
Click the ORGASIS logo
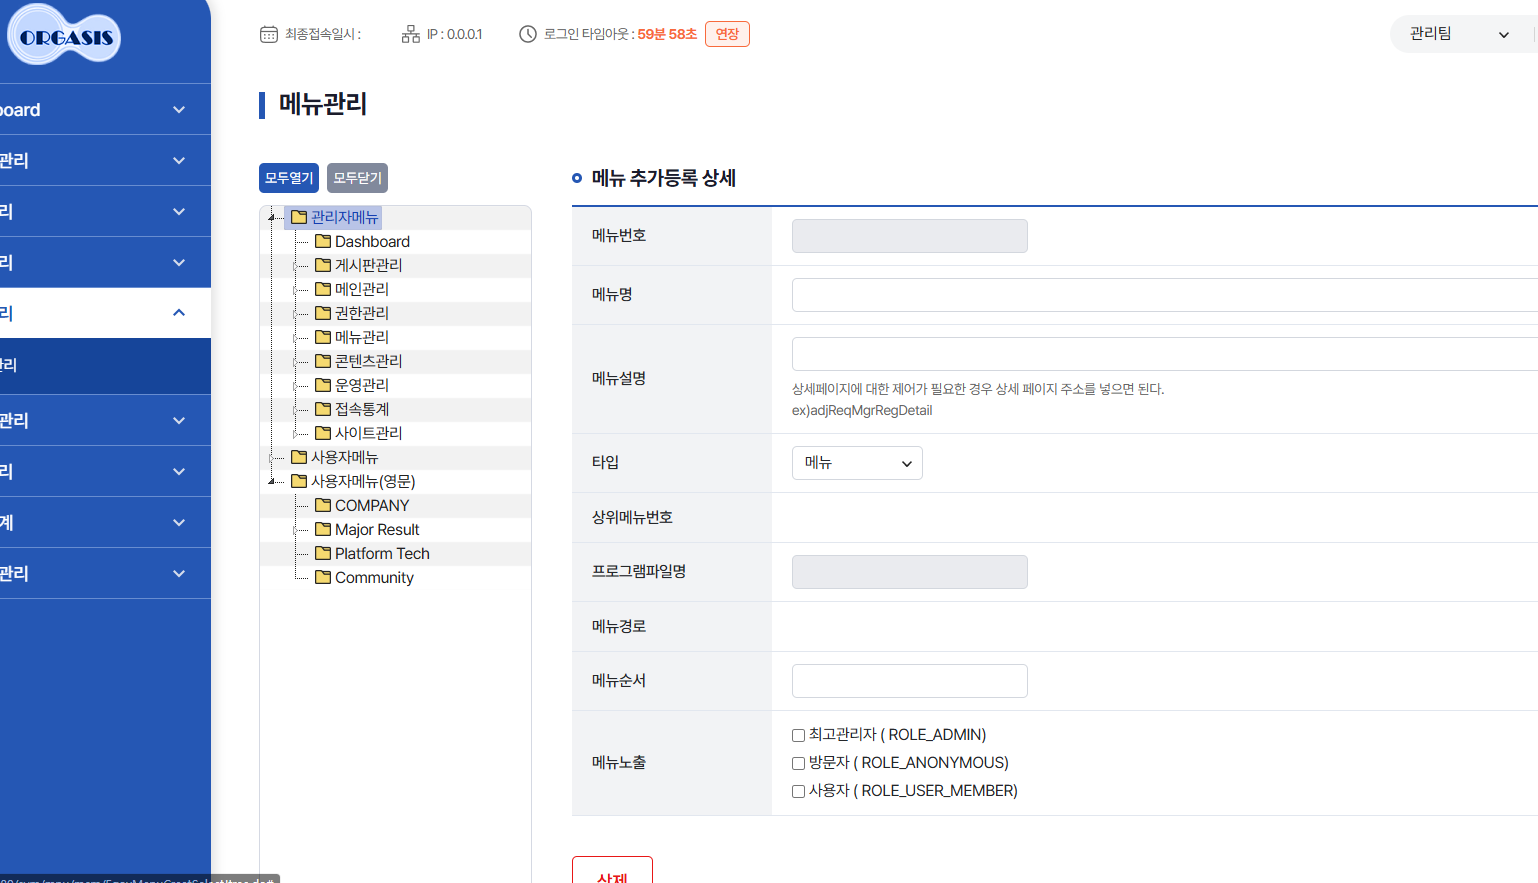point(66,37)
